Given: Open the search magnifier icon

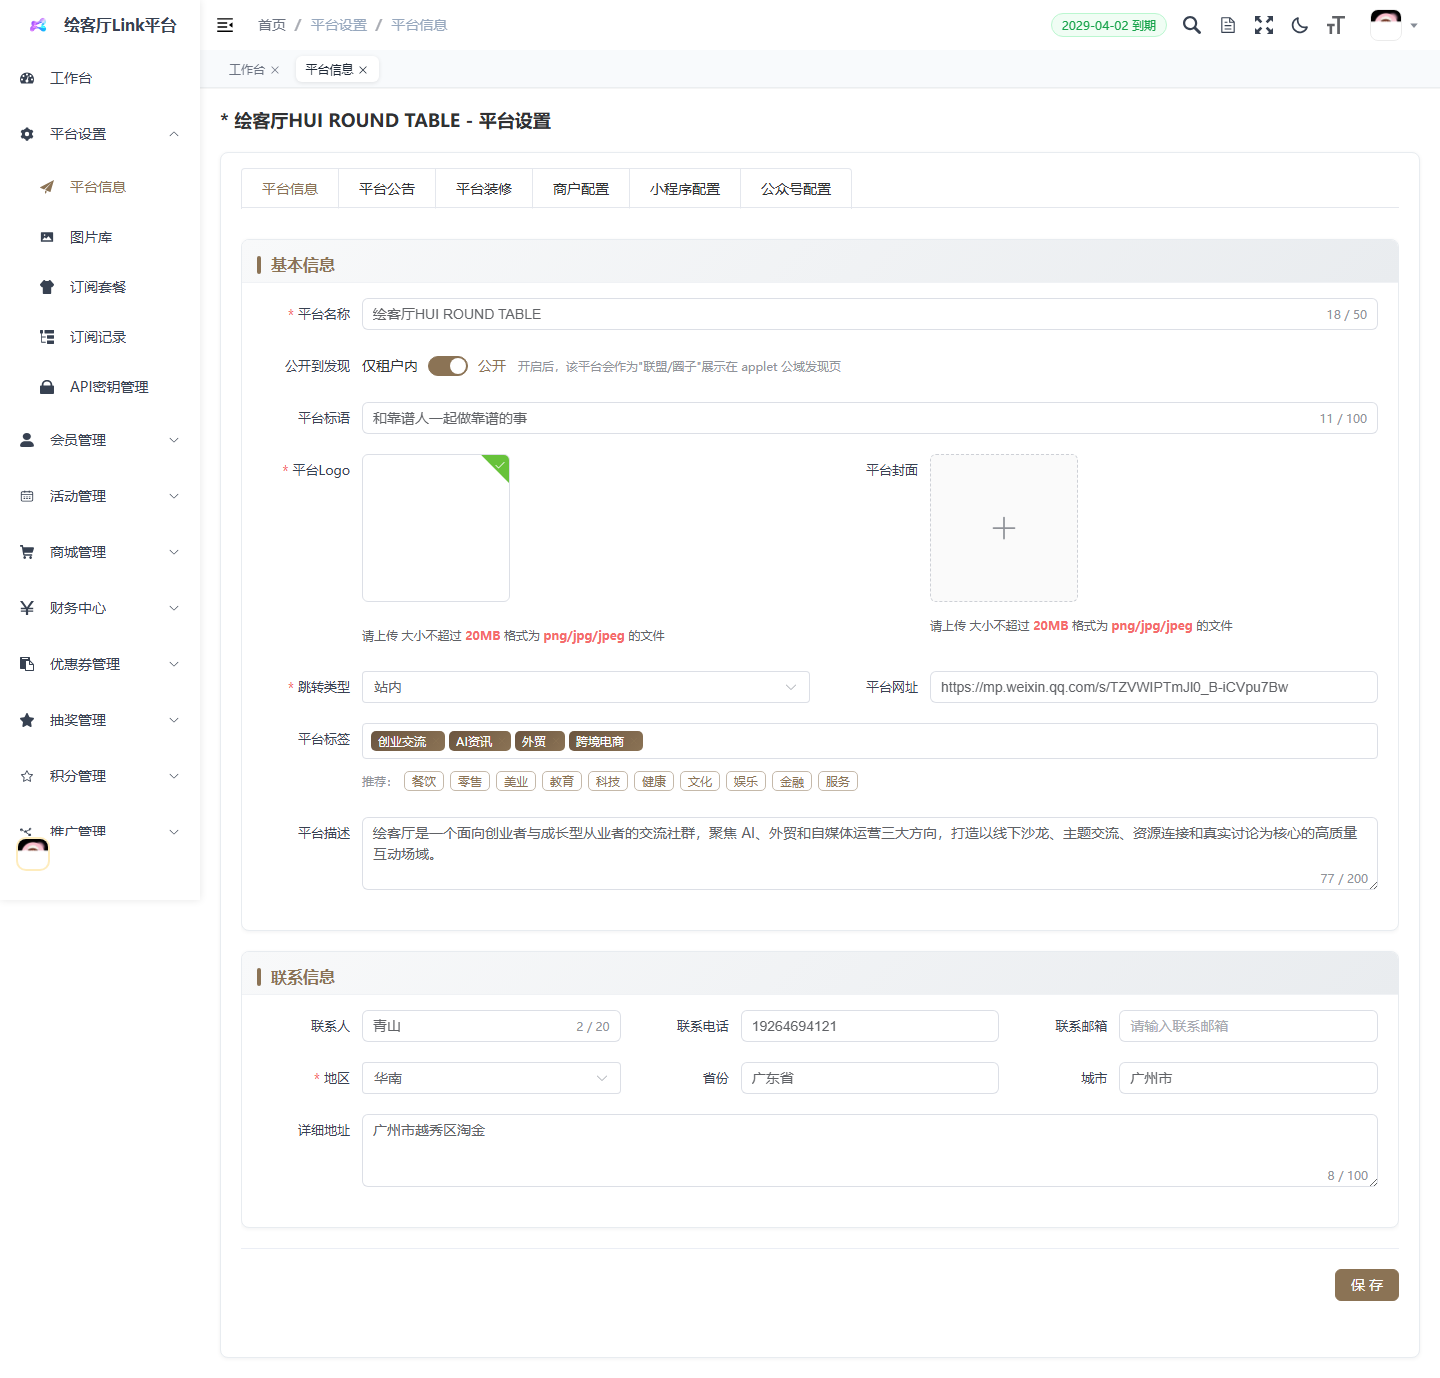Looking at the screenshot, I should pyautogui.click(x=1192, y=25).
